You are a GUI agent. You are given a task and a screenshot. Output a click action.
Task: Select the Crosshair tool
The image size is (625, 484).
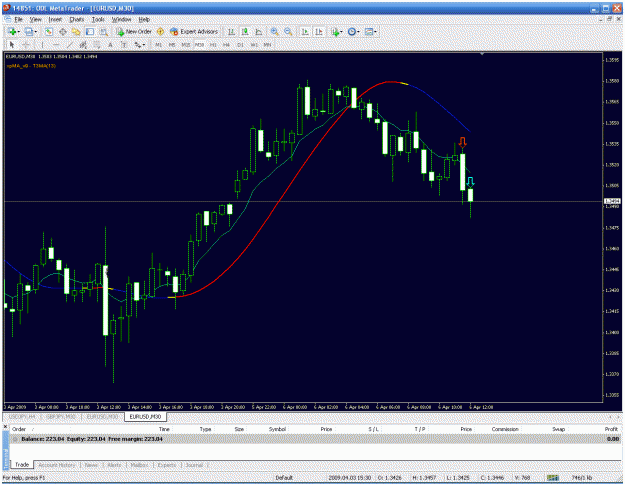coord(26,45)
